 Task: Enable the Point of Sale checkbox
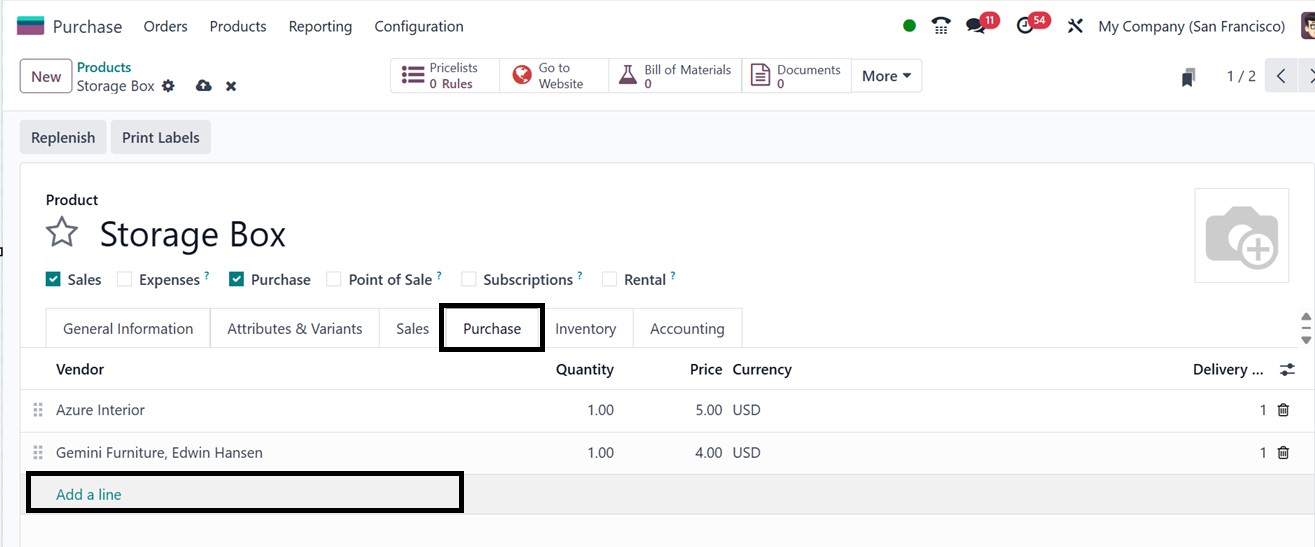coord(334,280)
